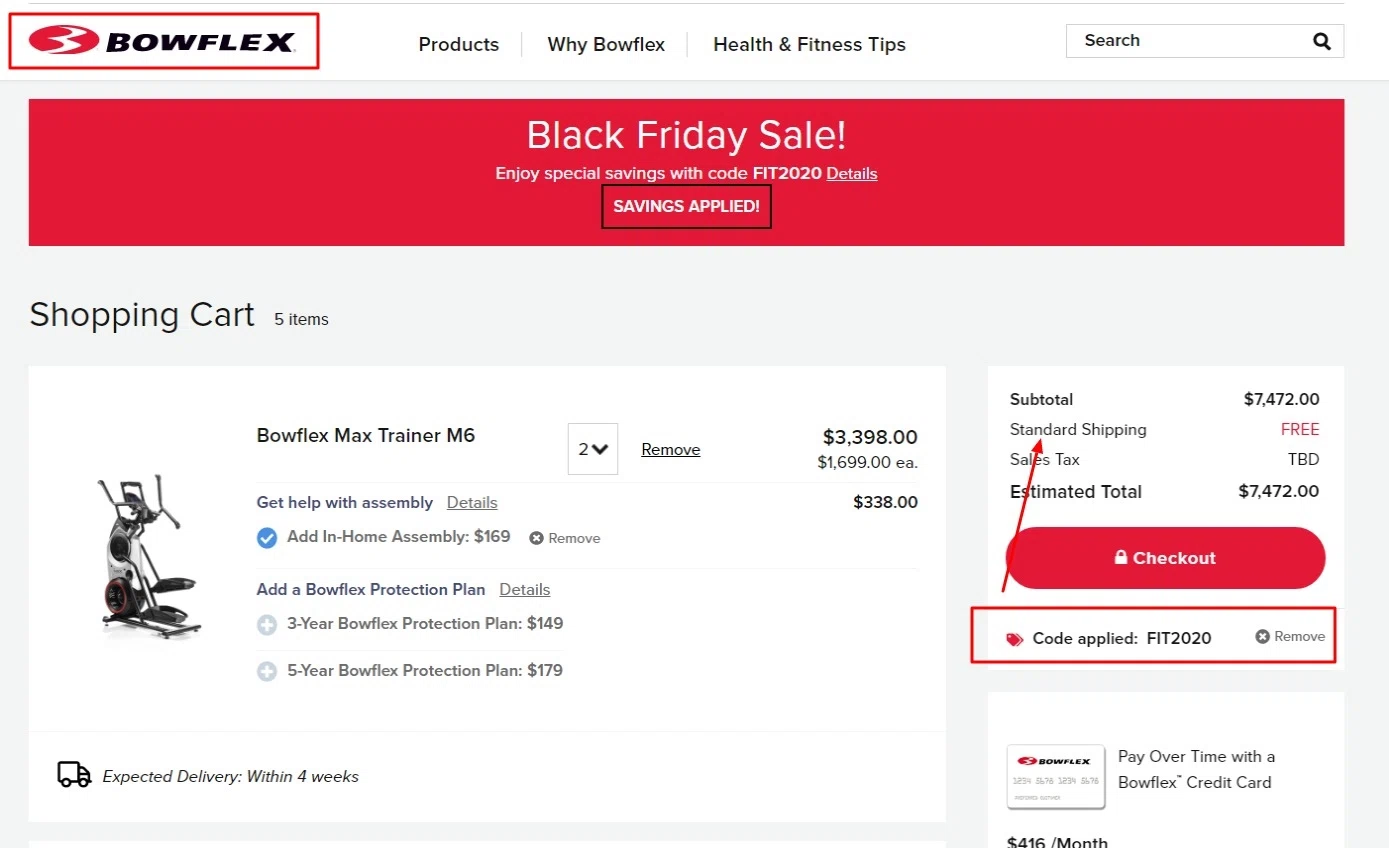Click the Bowflex credit card image

coord(1055,776)
